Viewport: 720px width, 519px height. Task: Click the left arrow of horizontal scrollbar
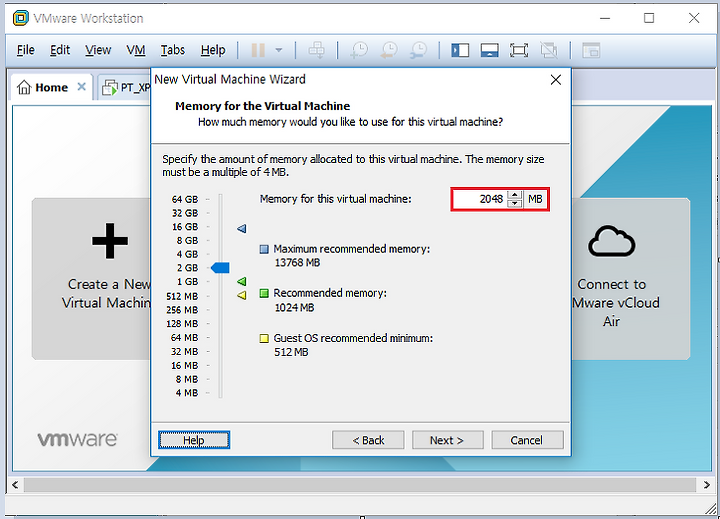tap(15, 485)
